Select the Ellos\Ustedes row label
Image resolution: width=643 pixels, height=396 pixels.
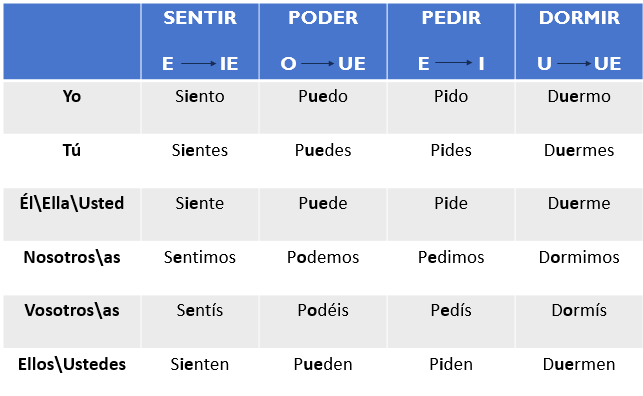(72, 364)
